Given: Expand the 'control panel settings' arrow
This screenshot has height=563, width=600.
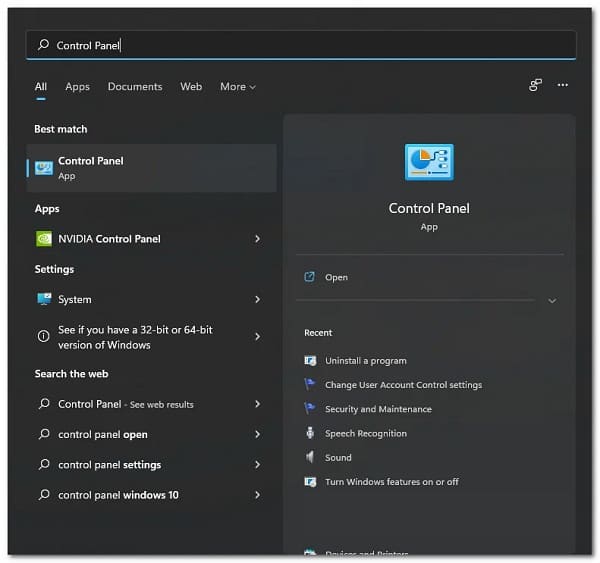Looking at the screenshot, I should click(258, 464).
